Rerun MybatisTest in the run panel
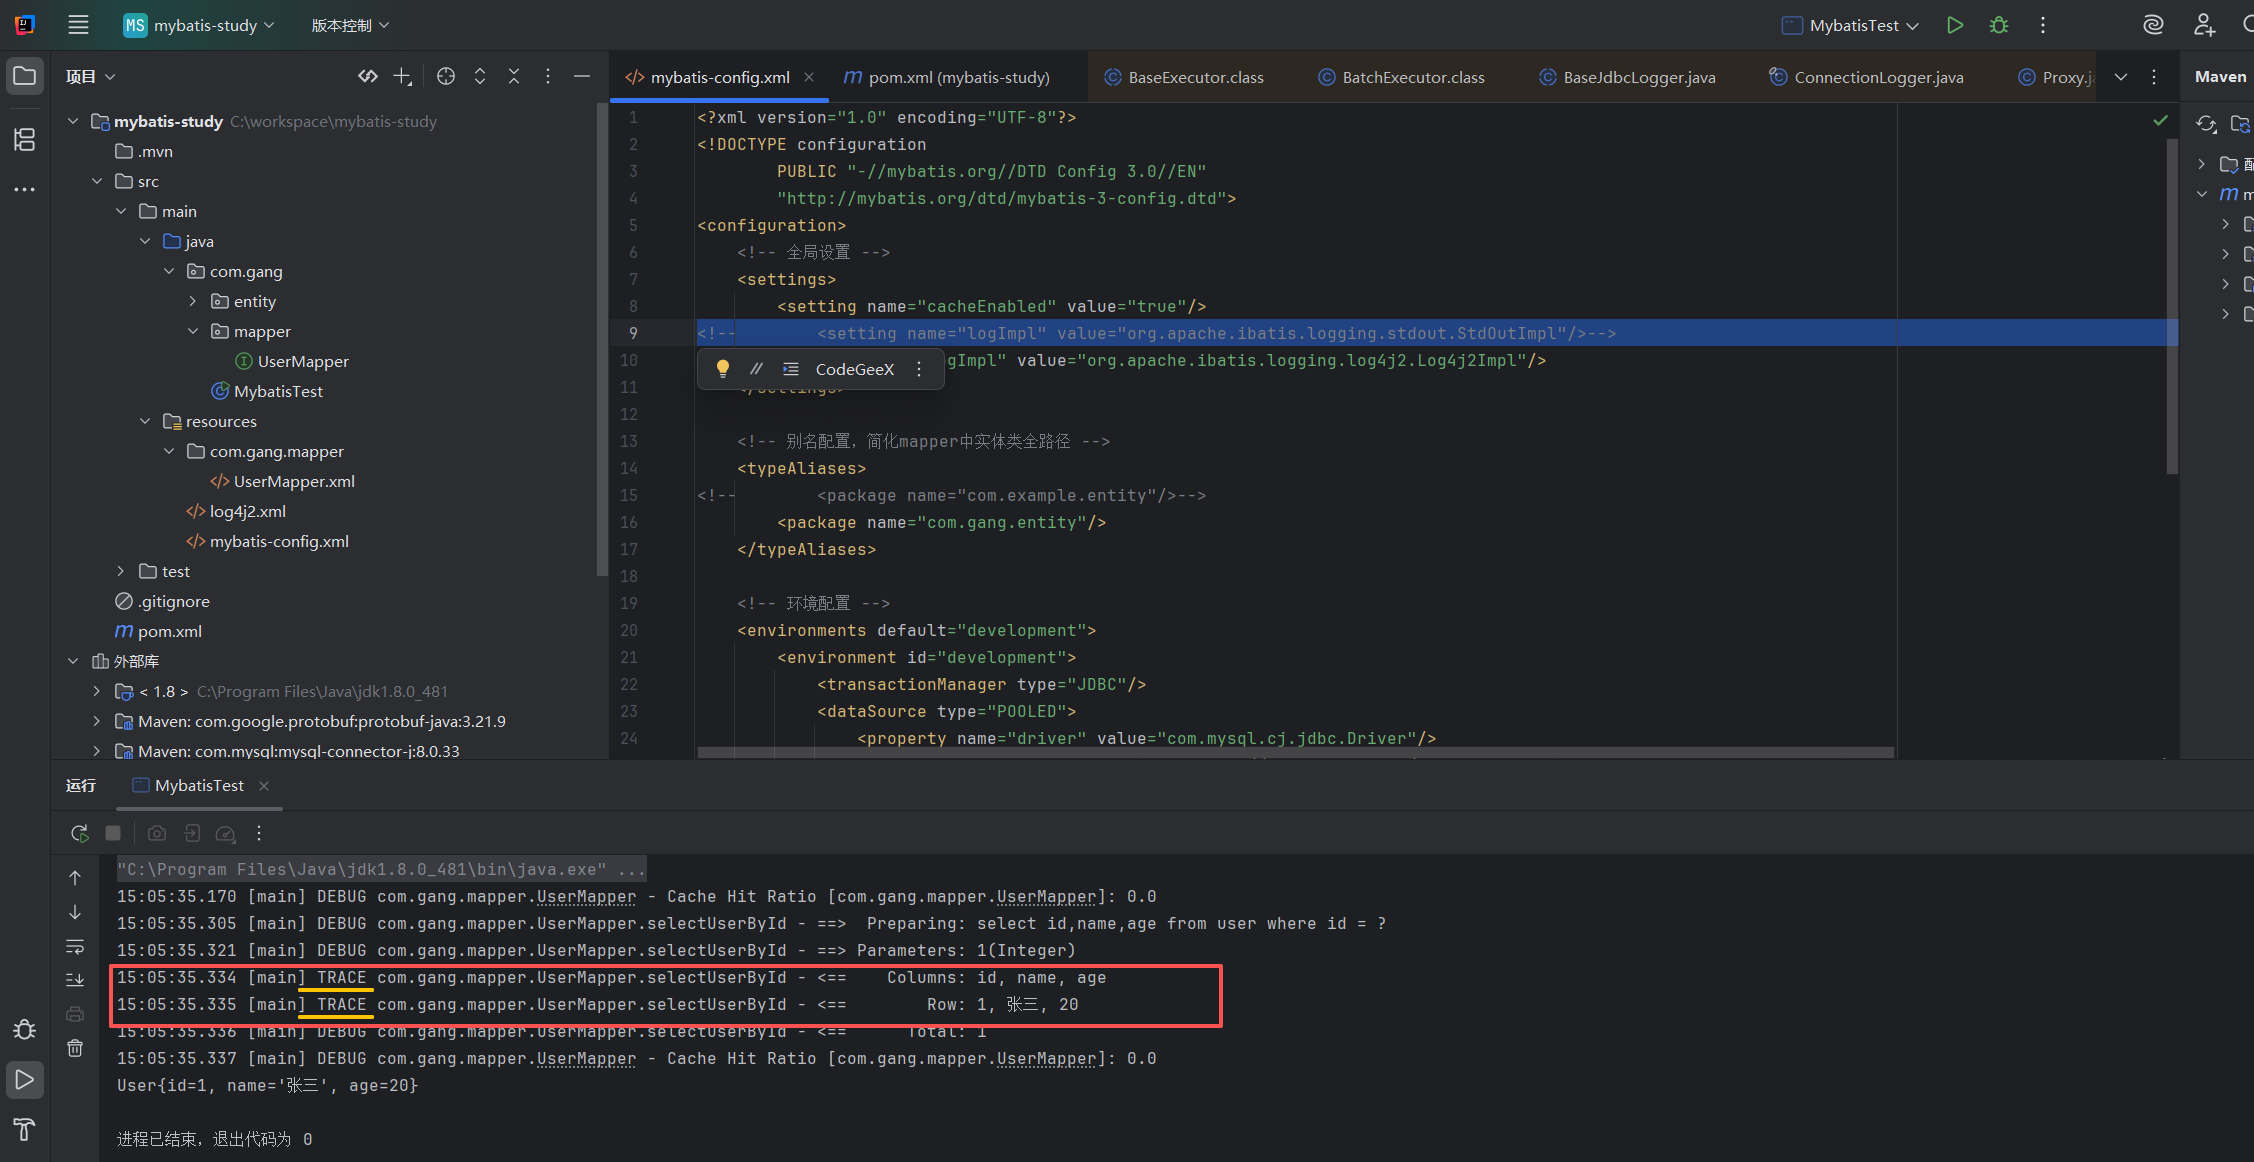 [80, 833]
